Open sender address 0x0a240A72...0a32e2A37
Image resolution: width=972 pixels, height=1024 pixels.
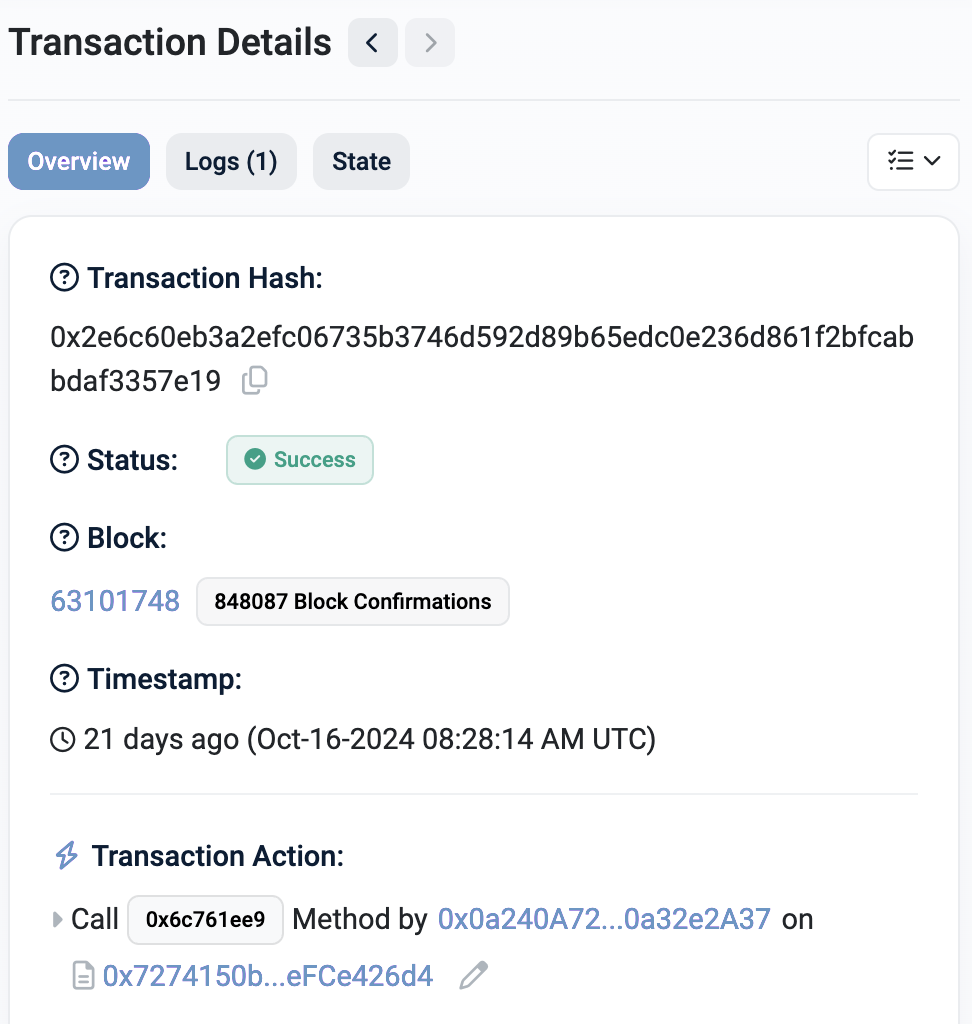point(604,919)
